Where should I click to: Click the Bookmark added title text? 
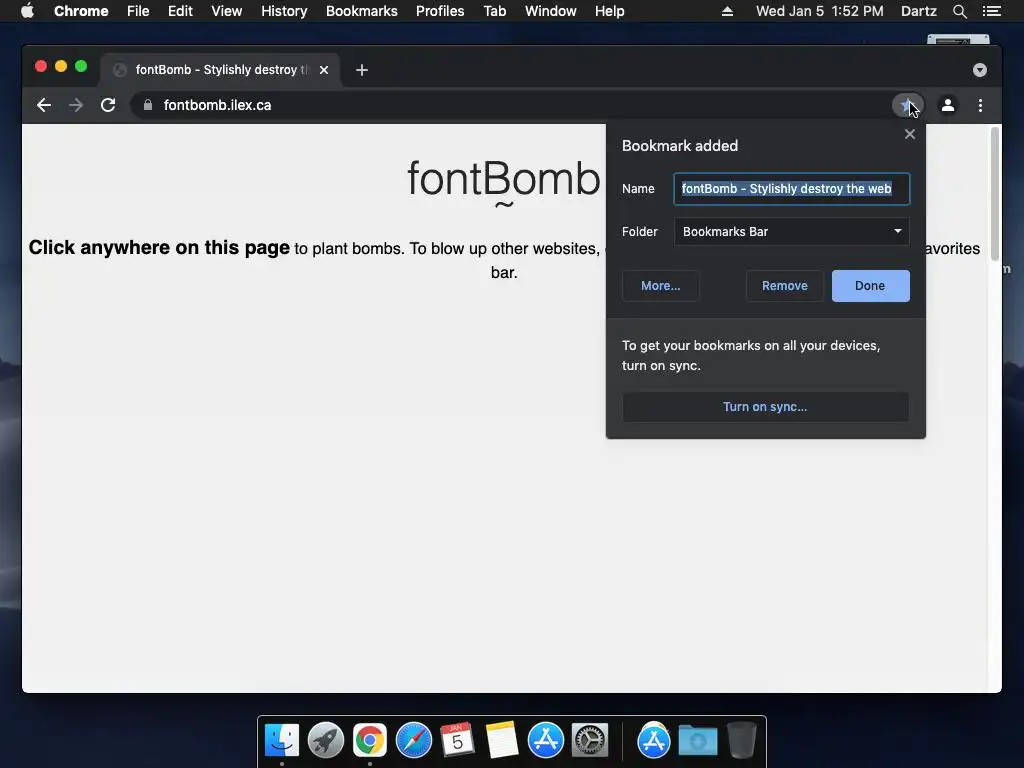click(679, 146)
